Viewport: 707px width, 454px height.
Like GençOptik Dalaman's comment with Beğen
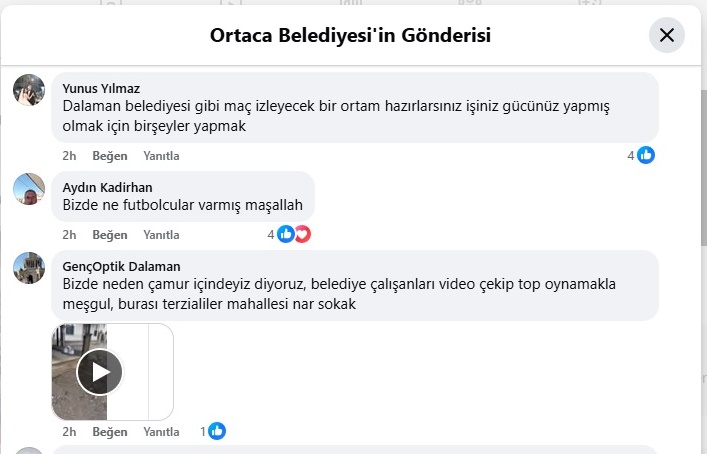pos(110,432)
